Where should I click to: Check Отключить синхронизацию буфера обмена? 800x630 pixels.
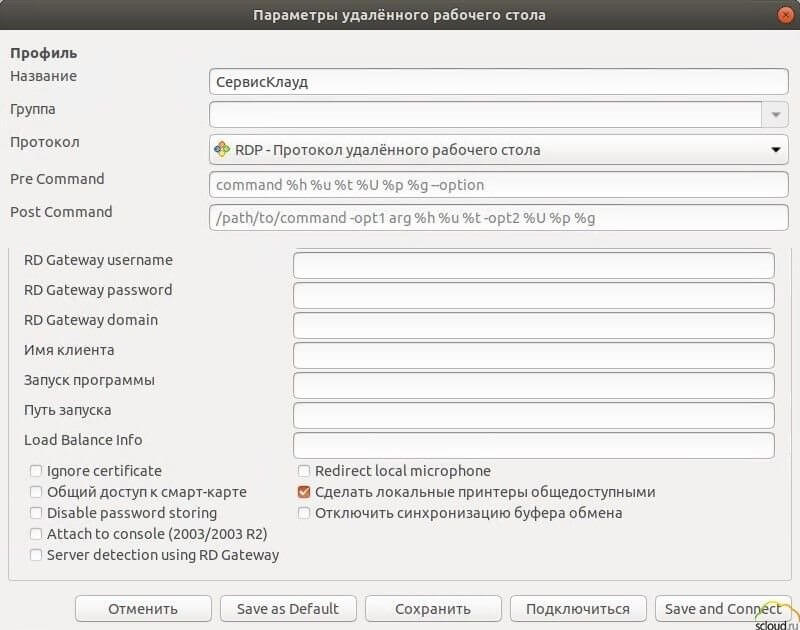(305, 513)
